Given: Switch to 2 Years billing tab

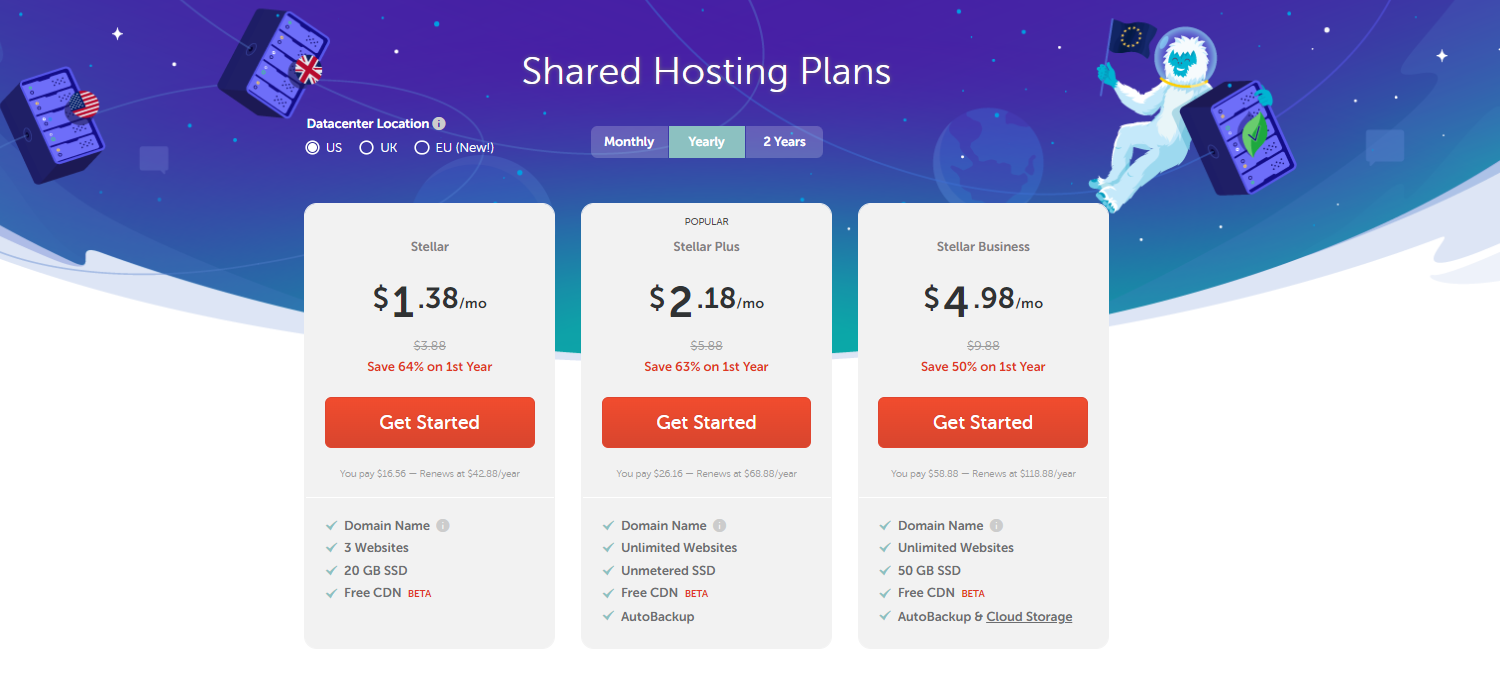Looking at the screenshot, I should point(784,142).
